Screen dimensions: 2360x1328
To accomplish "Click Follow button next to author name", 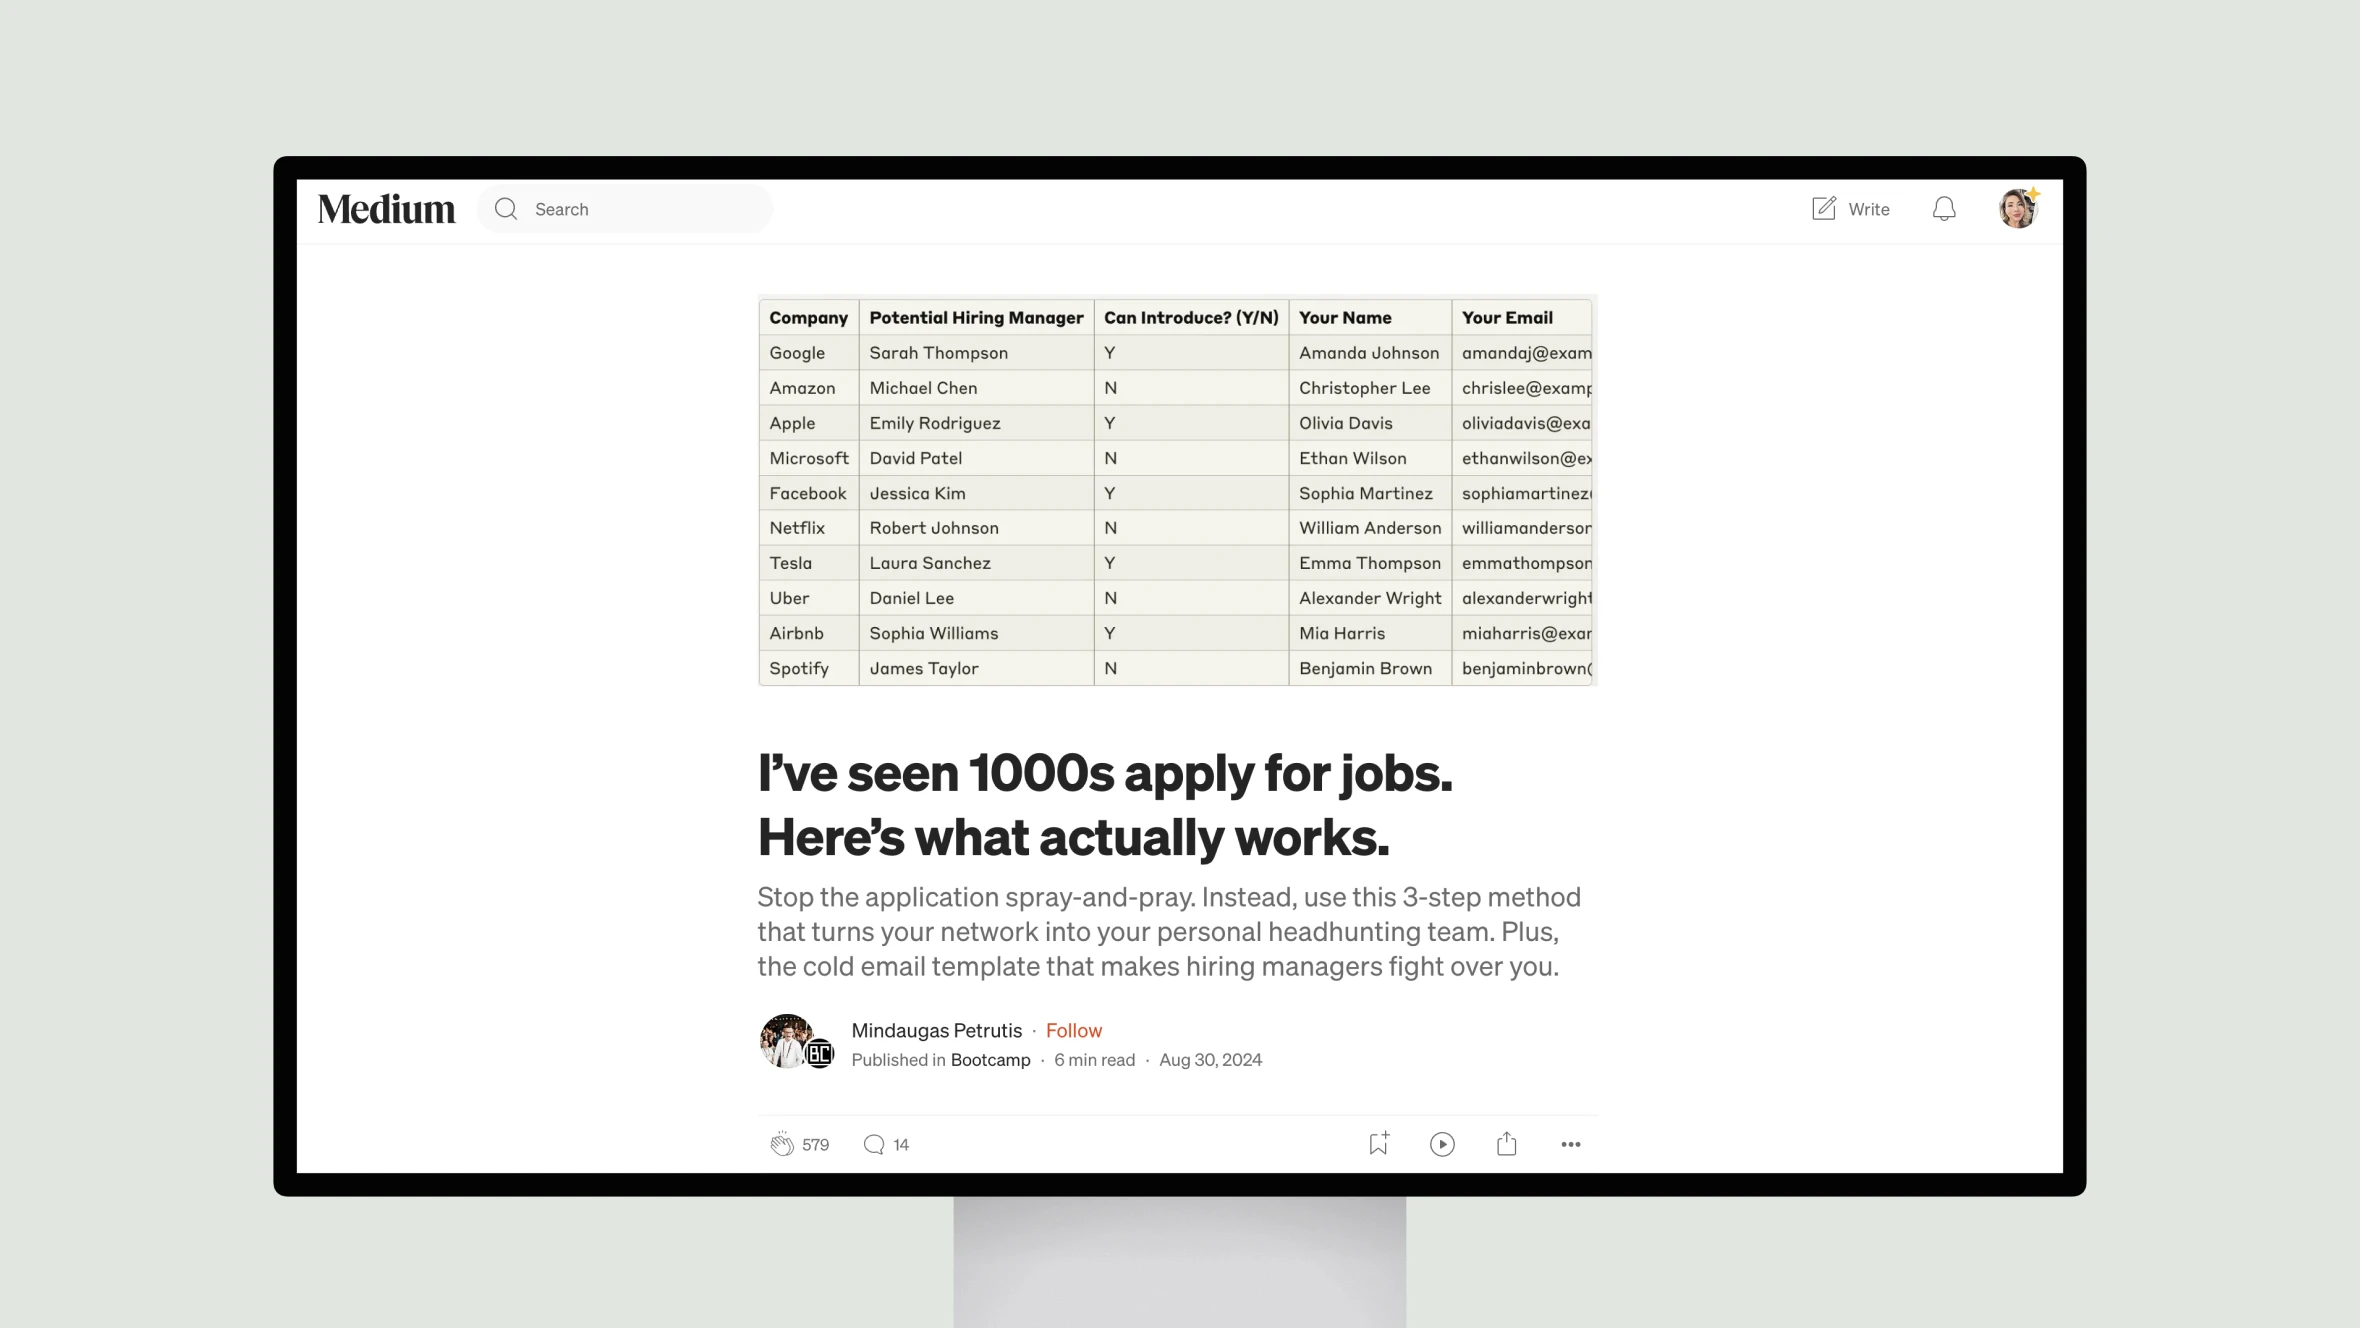I will [1073, 1030].
